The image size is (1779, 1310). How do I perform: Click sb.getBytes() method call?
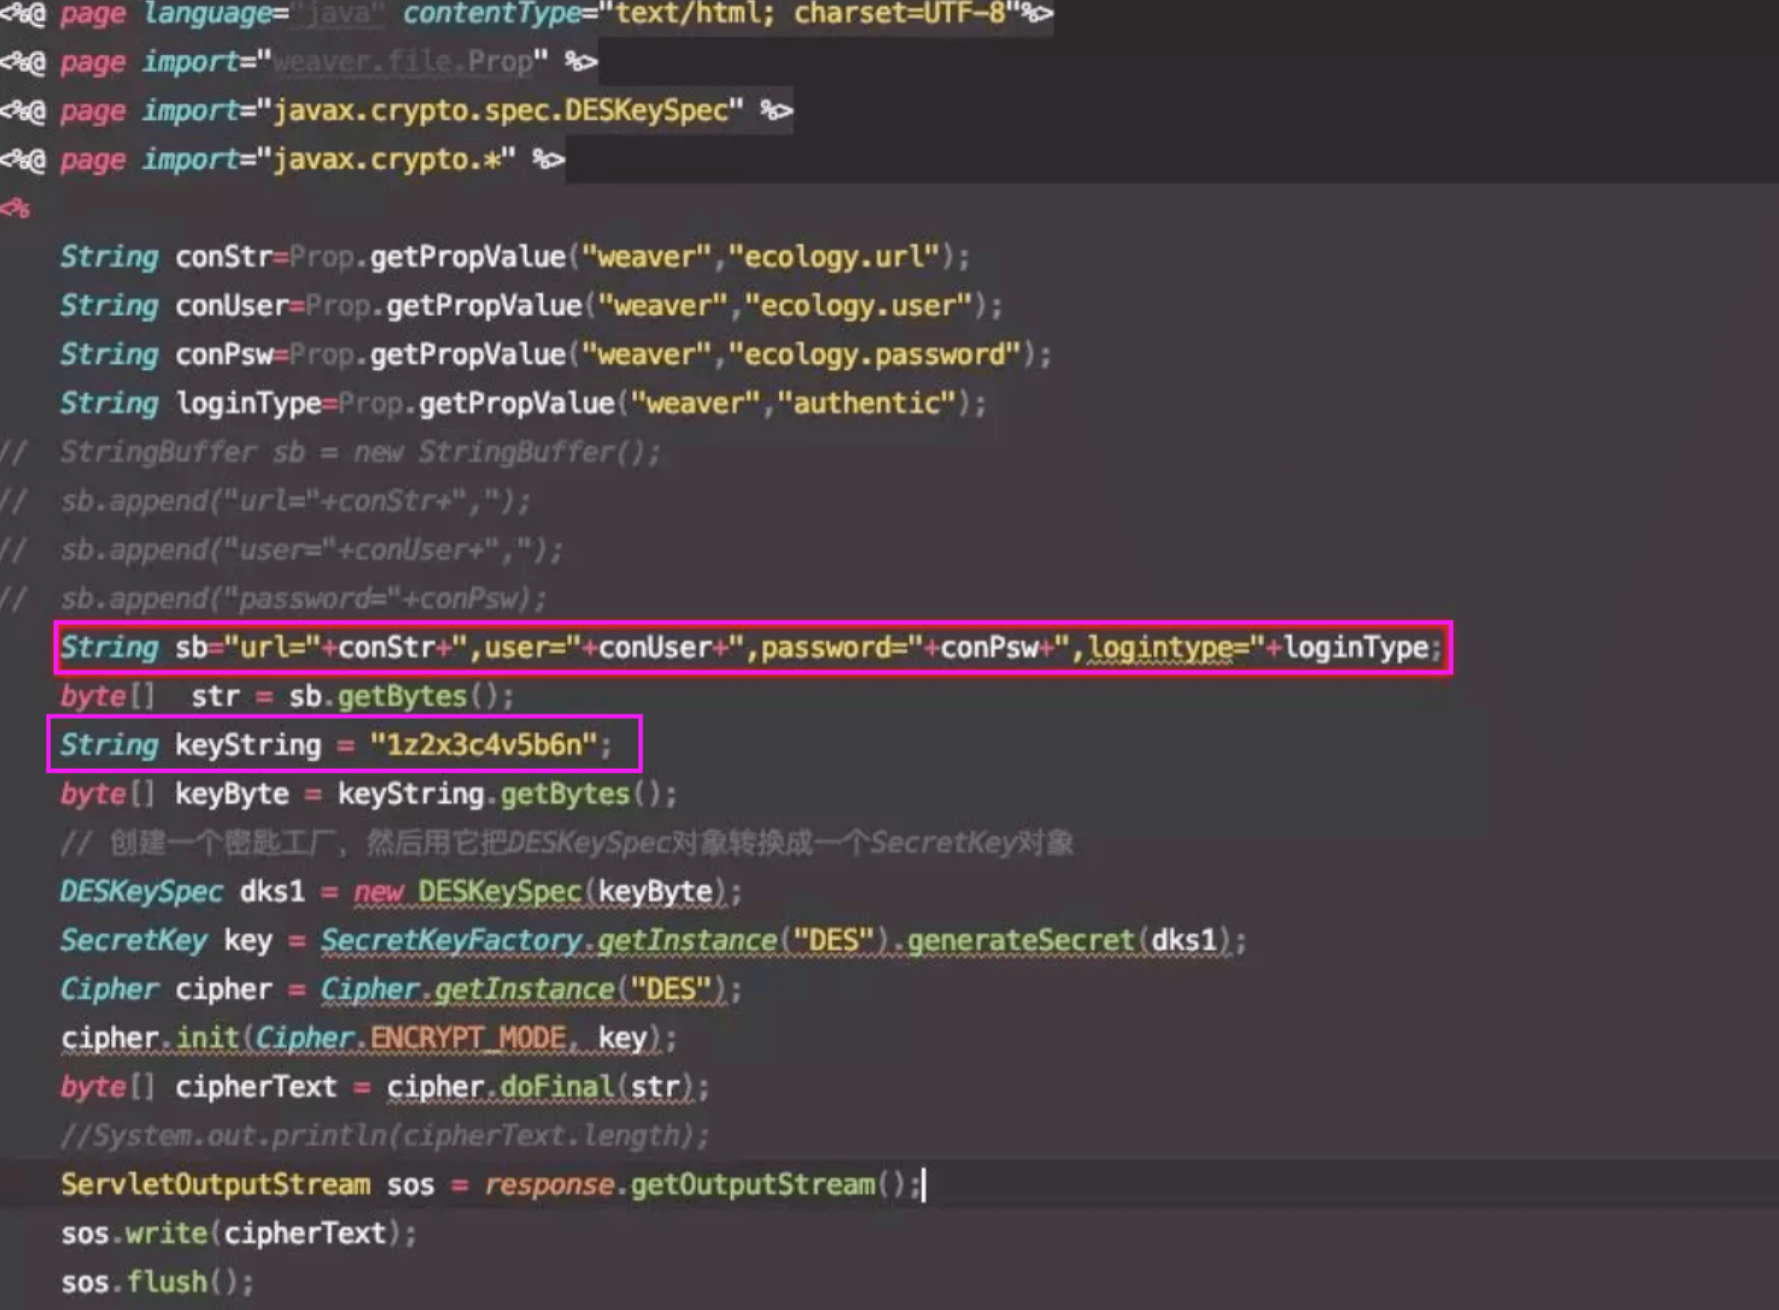(x=401, y=697)
